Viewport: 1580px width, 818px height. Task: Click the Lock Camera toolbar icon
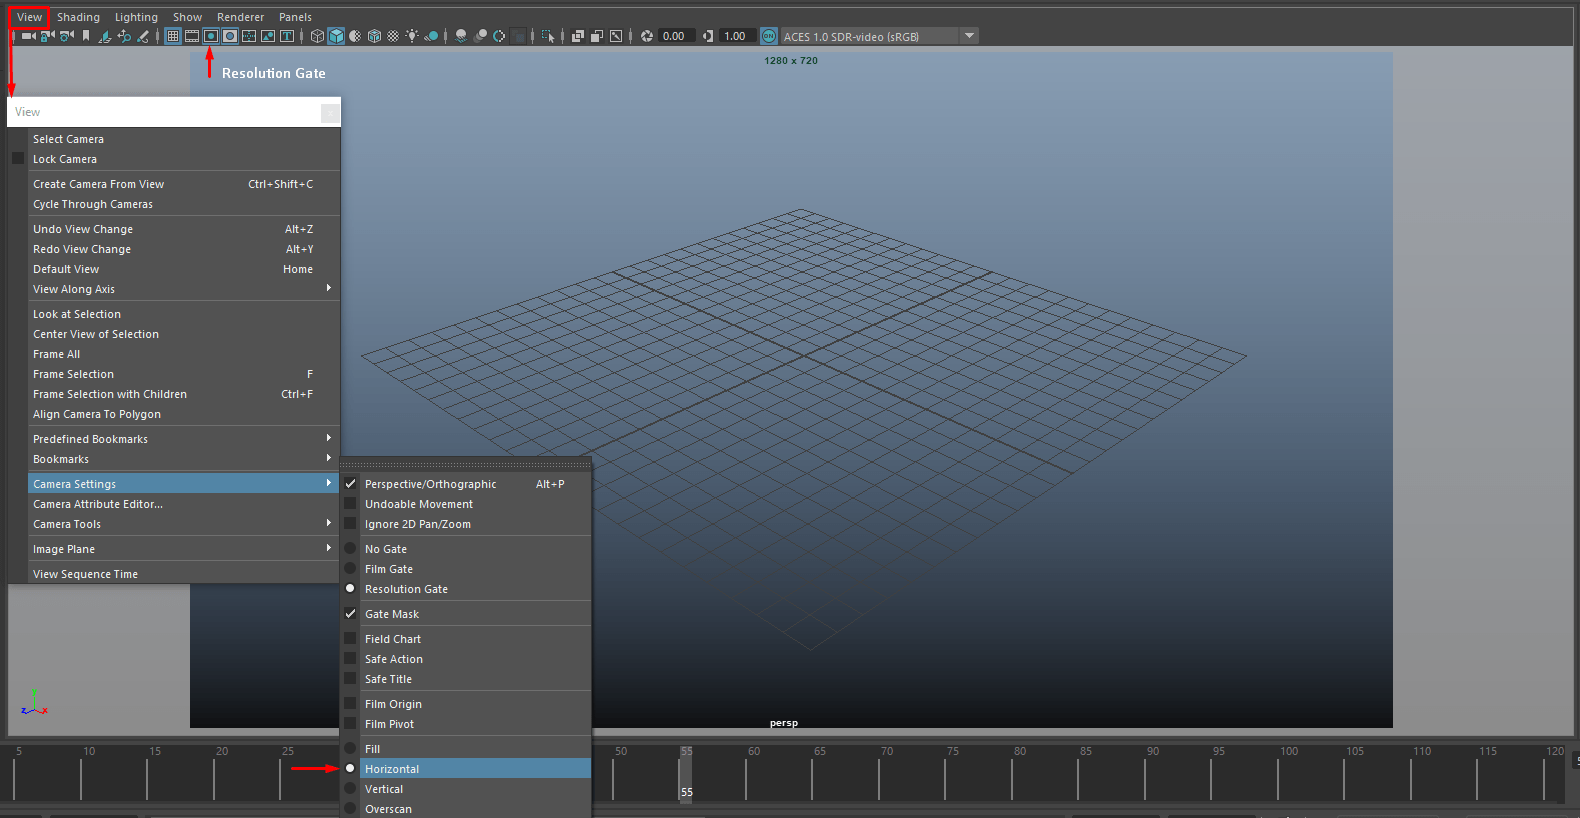tap(47, 36)
